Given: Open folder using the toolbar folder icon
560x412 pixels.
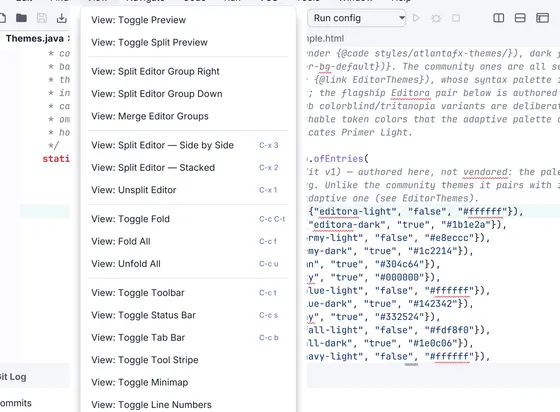Looking at the screenshot, I should tap(21, 18).
